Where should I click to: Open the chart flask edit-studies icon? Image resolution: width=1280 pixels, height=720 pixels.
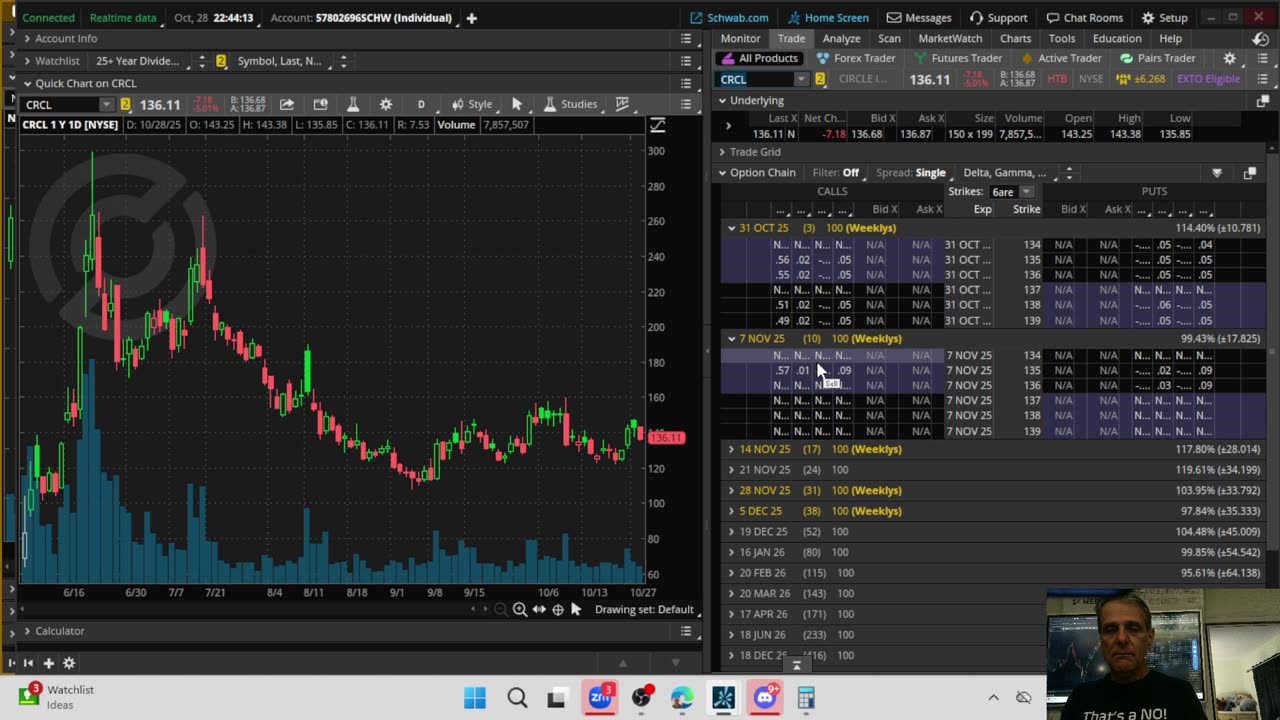pos(352,104)
